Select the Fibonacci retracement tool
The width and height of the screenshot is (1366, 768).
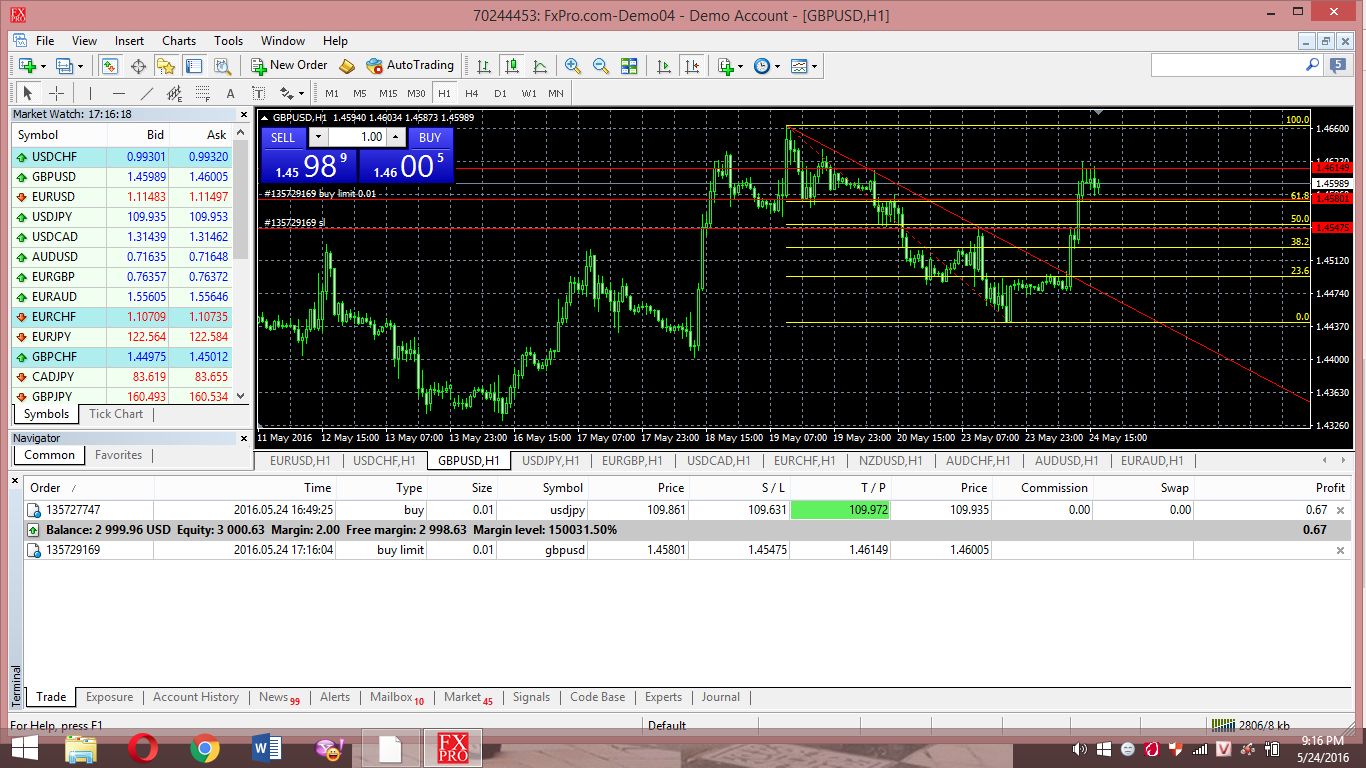click(203, 93)
